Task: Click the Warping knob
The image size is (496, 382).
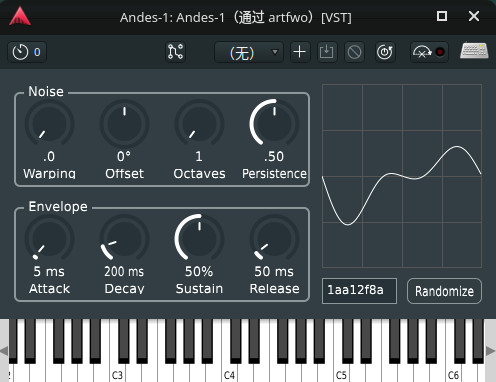Action: (x=49, y=124)
